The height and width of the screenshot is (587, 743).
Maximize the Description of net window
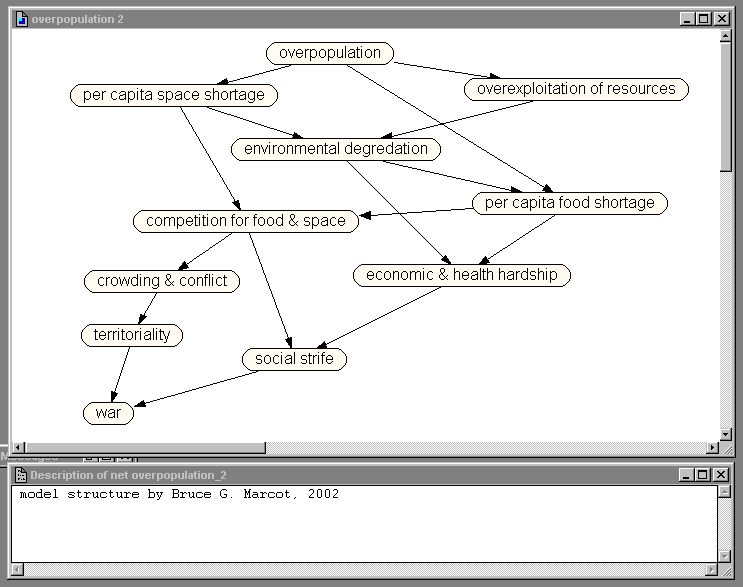click(703, 474)
